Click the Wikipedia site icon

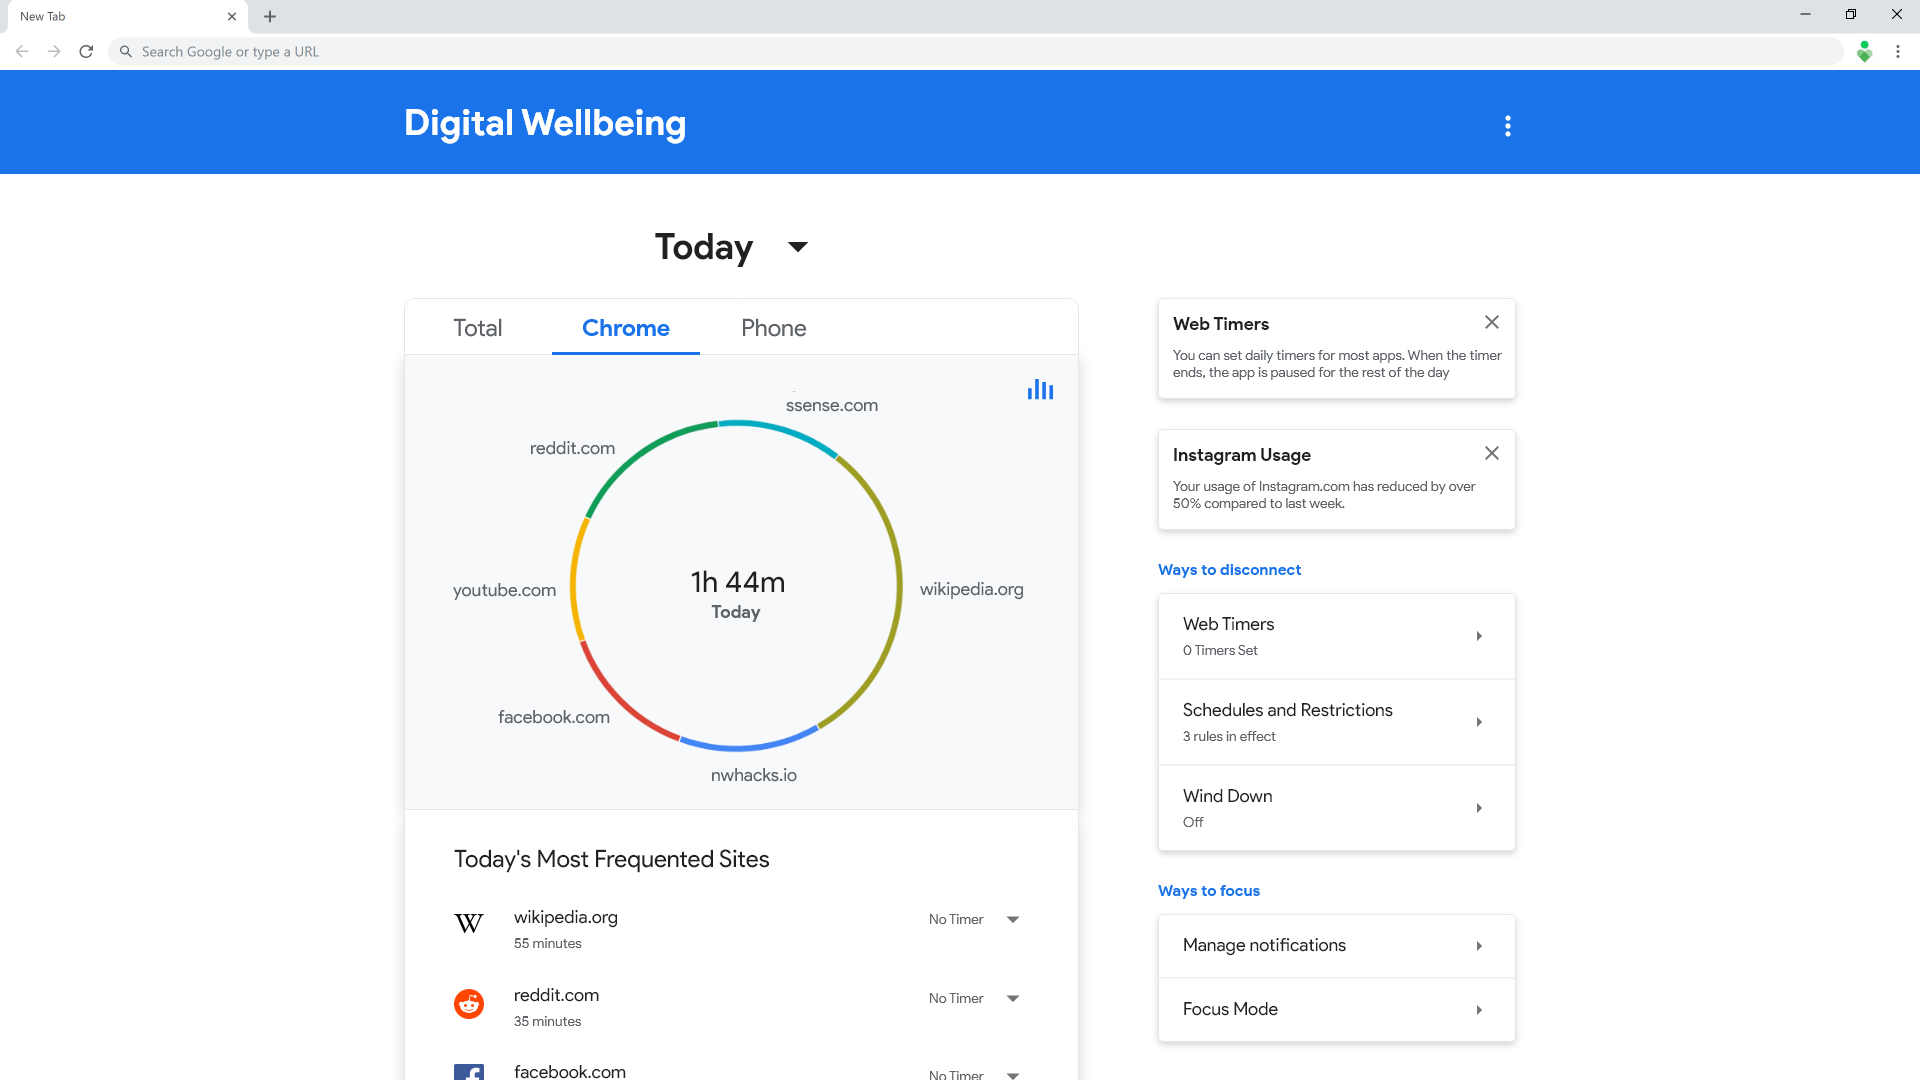(469, 923)
